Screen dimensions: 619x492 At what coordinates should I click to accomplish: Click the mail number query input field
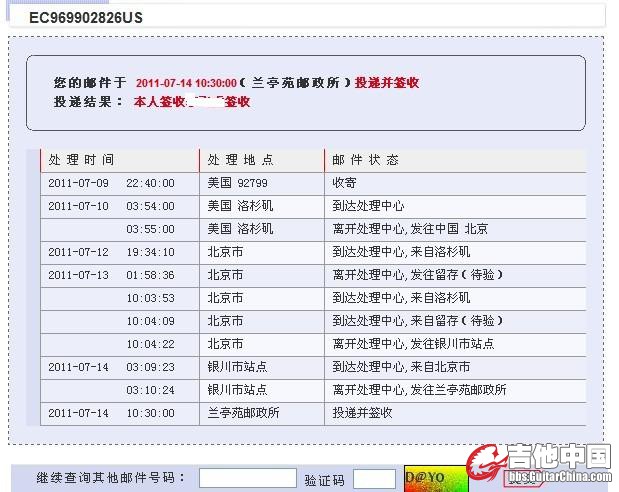coord(247,478)
